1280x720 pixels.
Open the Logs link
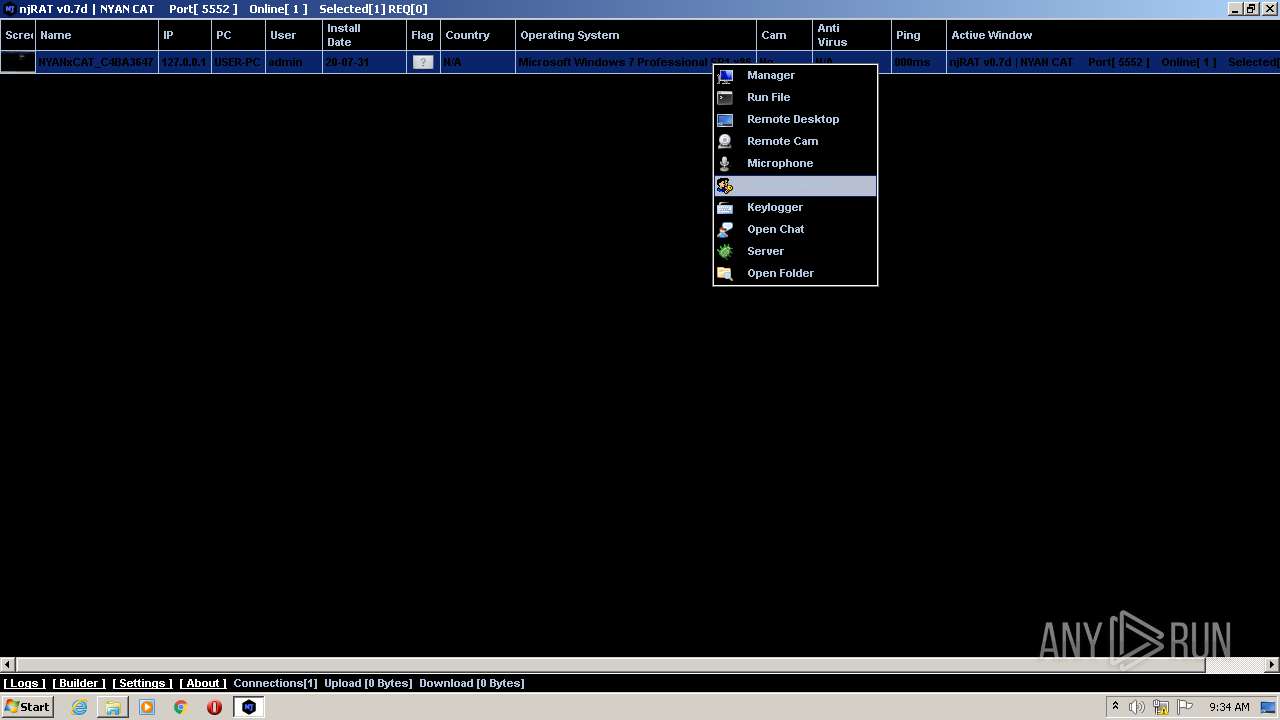click(x=24, y=683)
